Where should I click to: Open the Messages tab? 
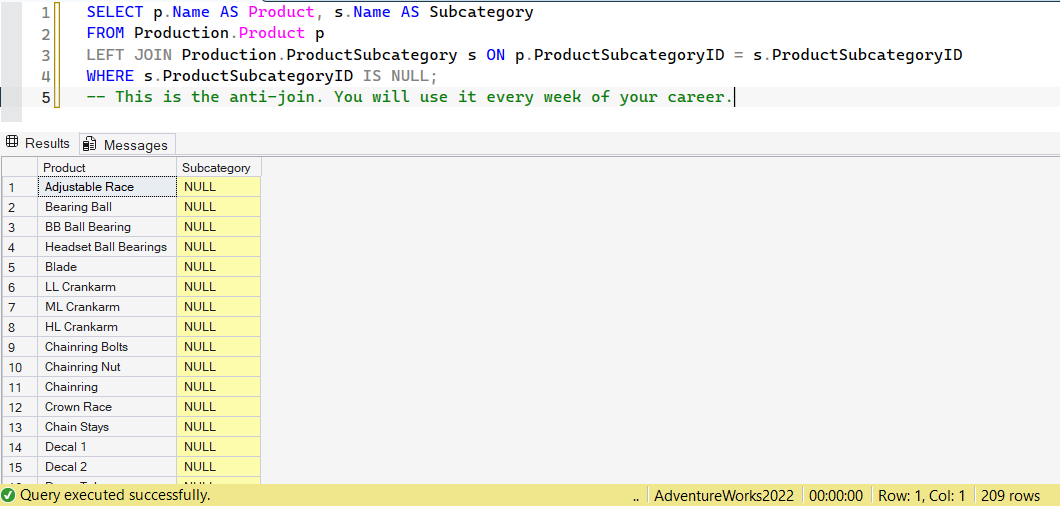tap(127, 145)
